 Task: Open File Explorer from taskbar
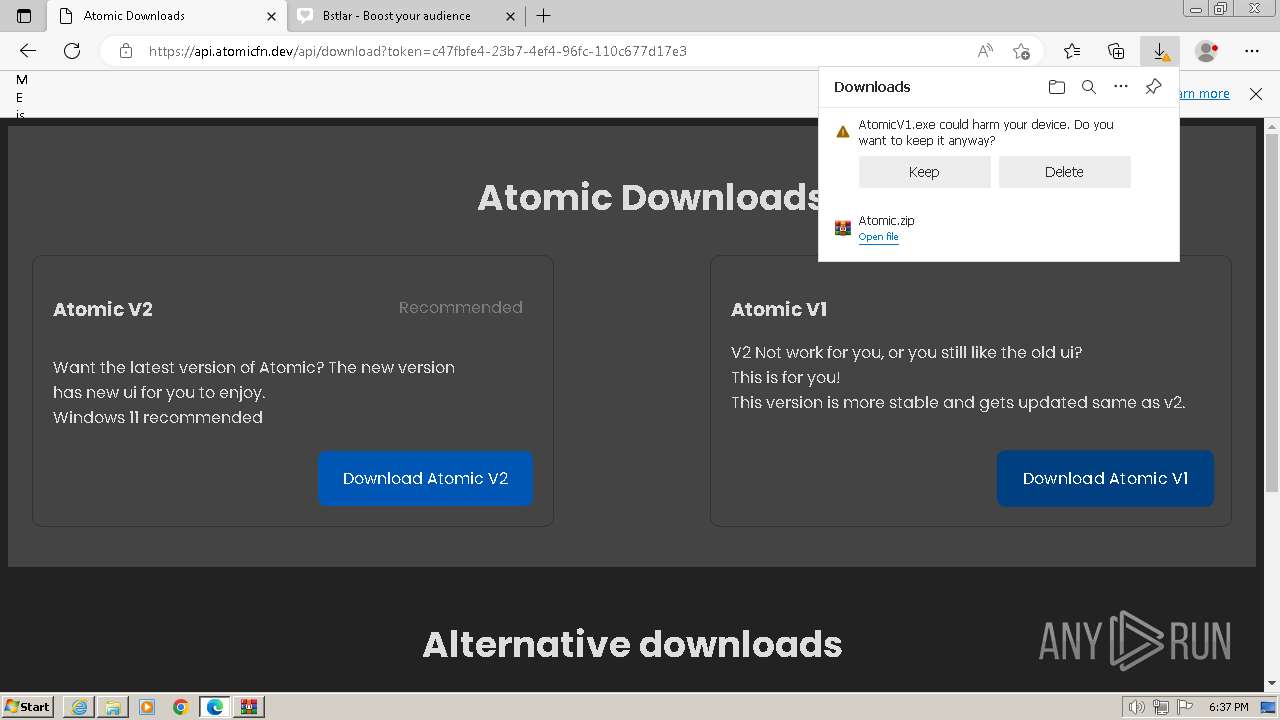[x=113, y=707]
